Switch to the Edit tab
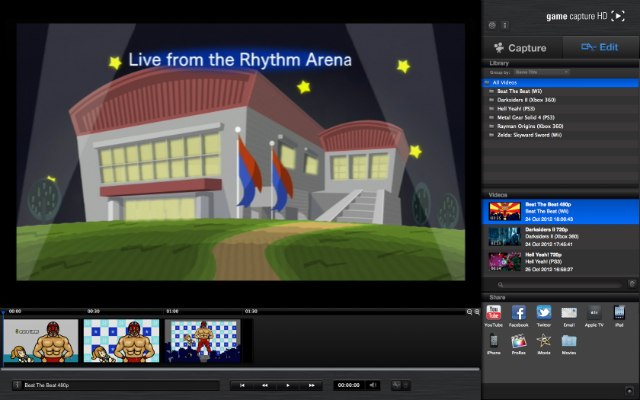This screenshot has width=640, height=400. pos(600,47)
